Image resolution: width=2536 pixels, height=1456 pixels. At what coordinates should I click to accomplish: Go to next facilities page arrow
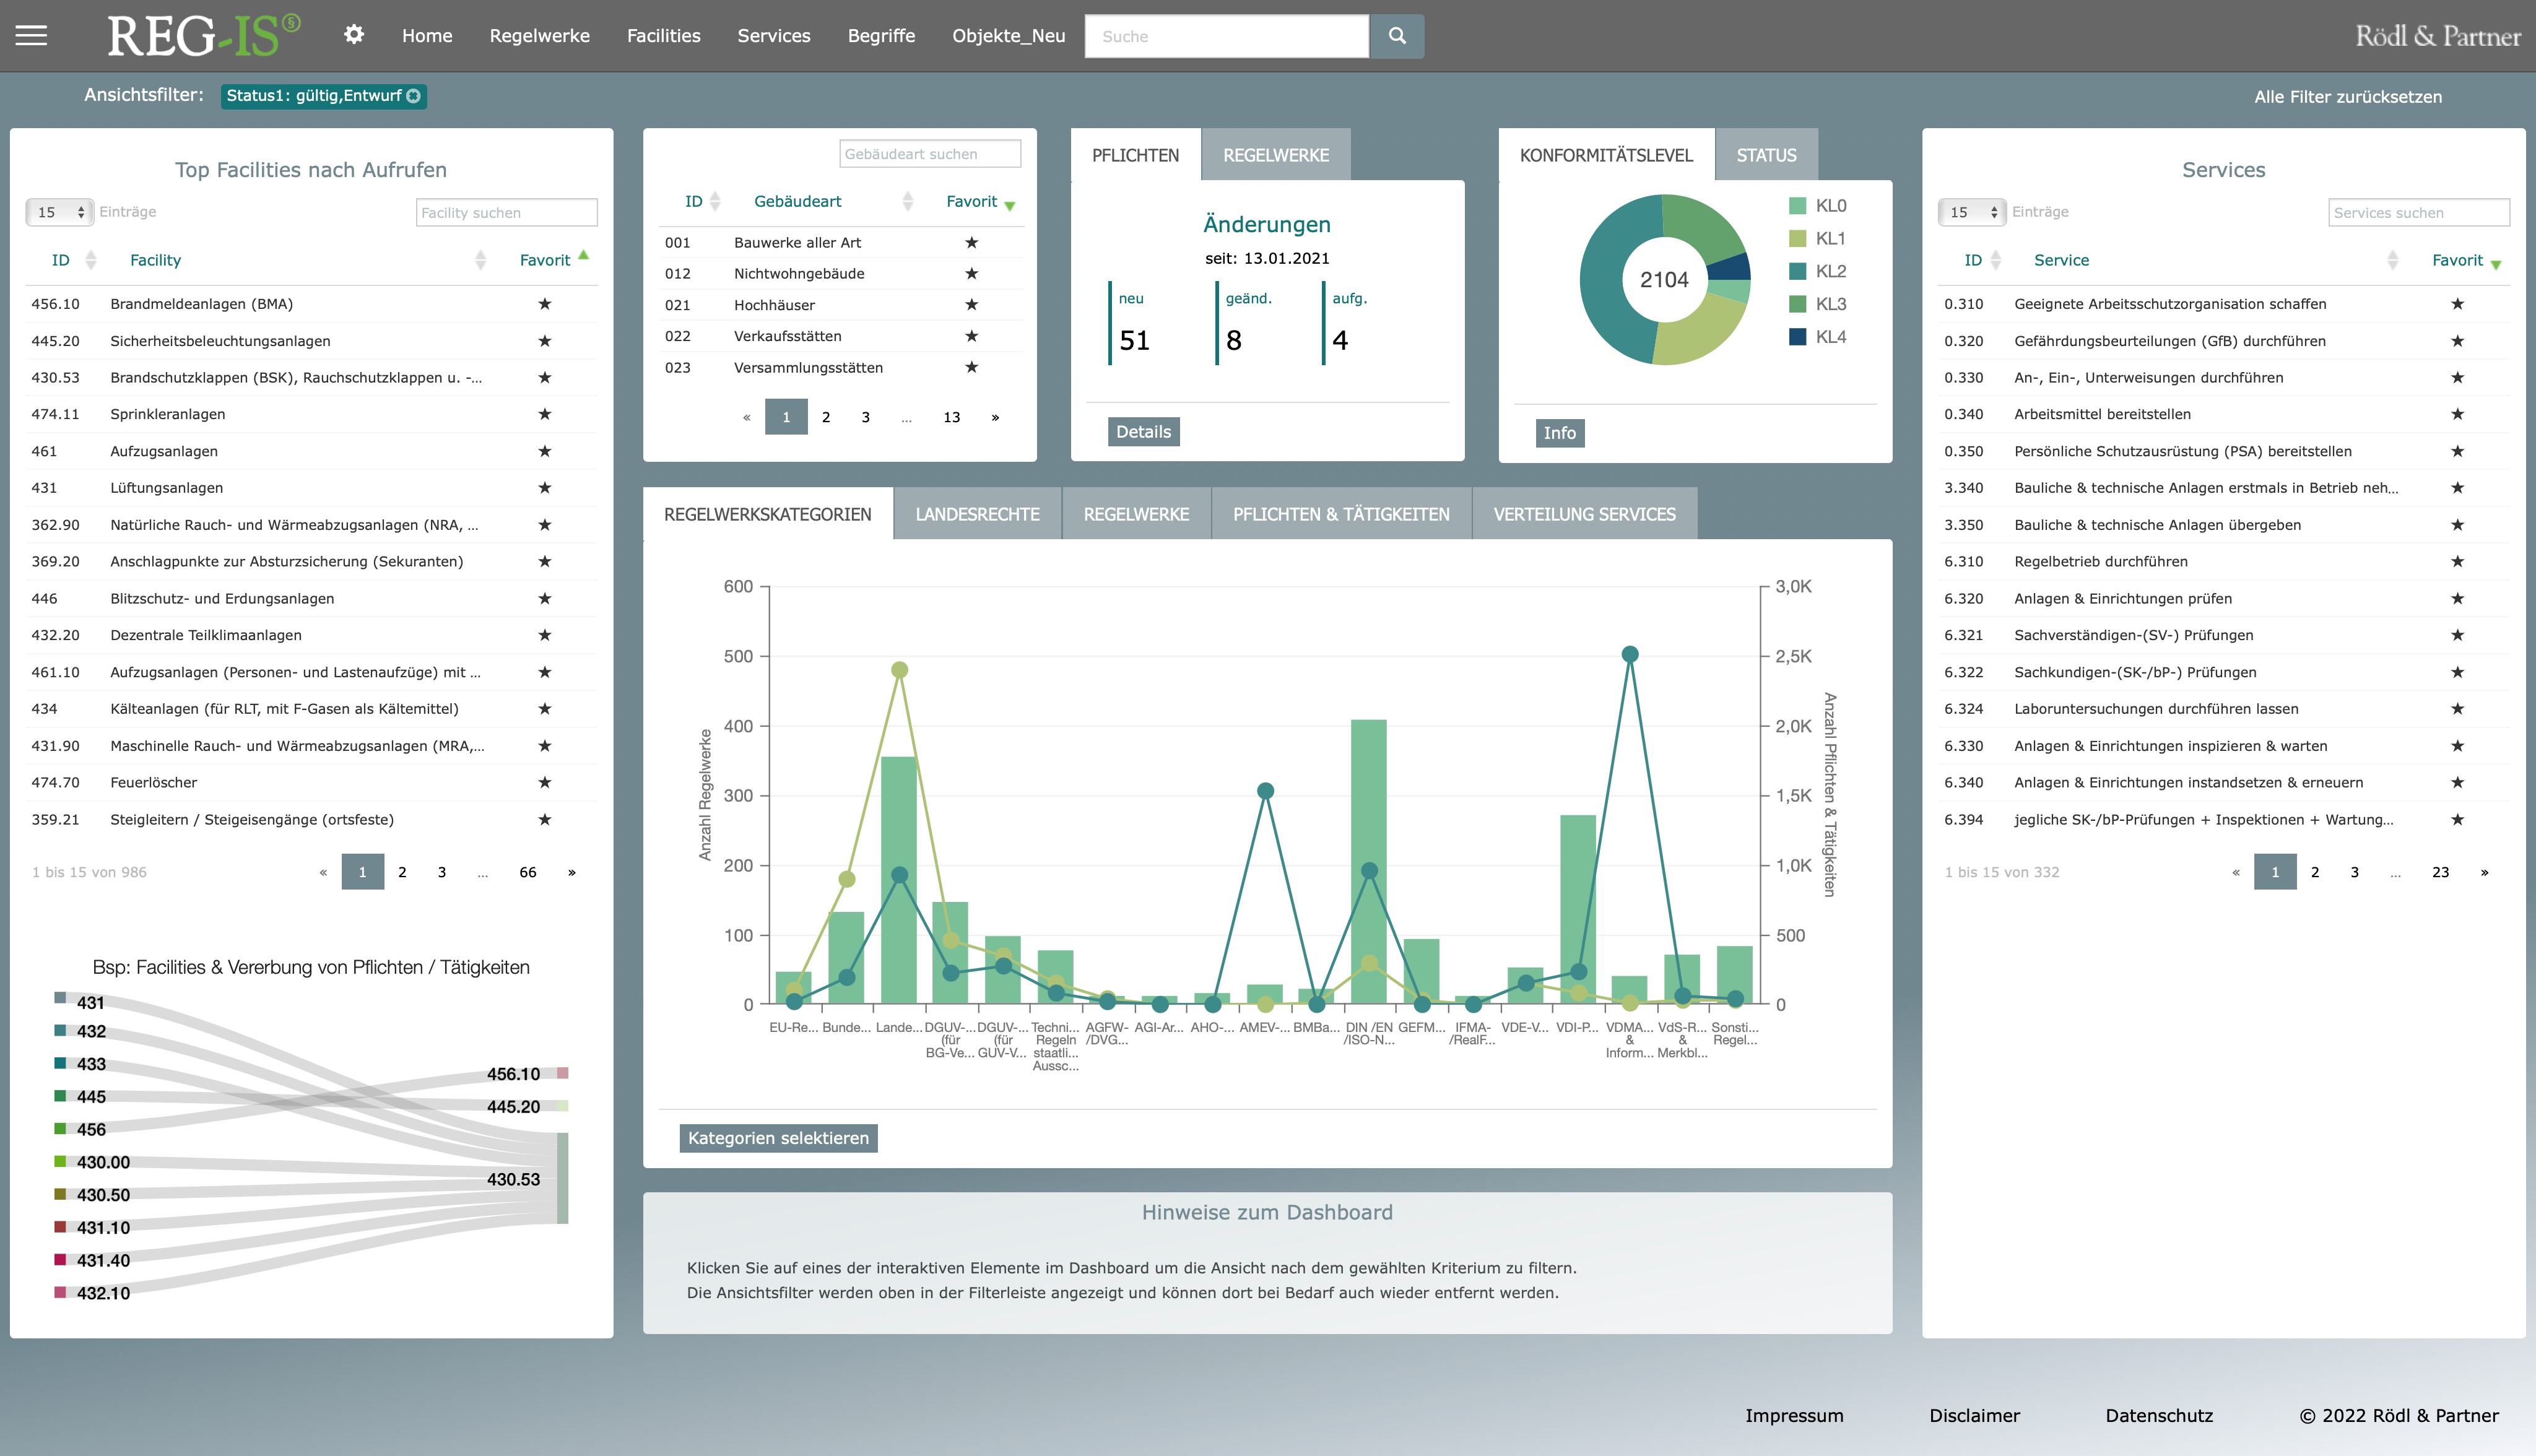coord(572,872)
